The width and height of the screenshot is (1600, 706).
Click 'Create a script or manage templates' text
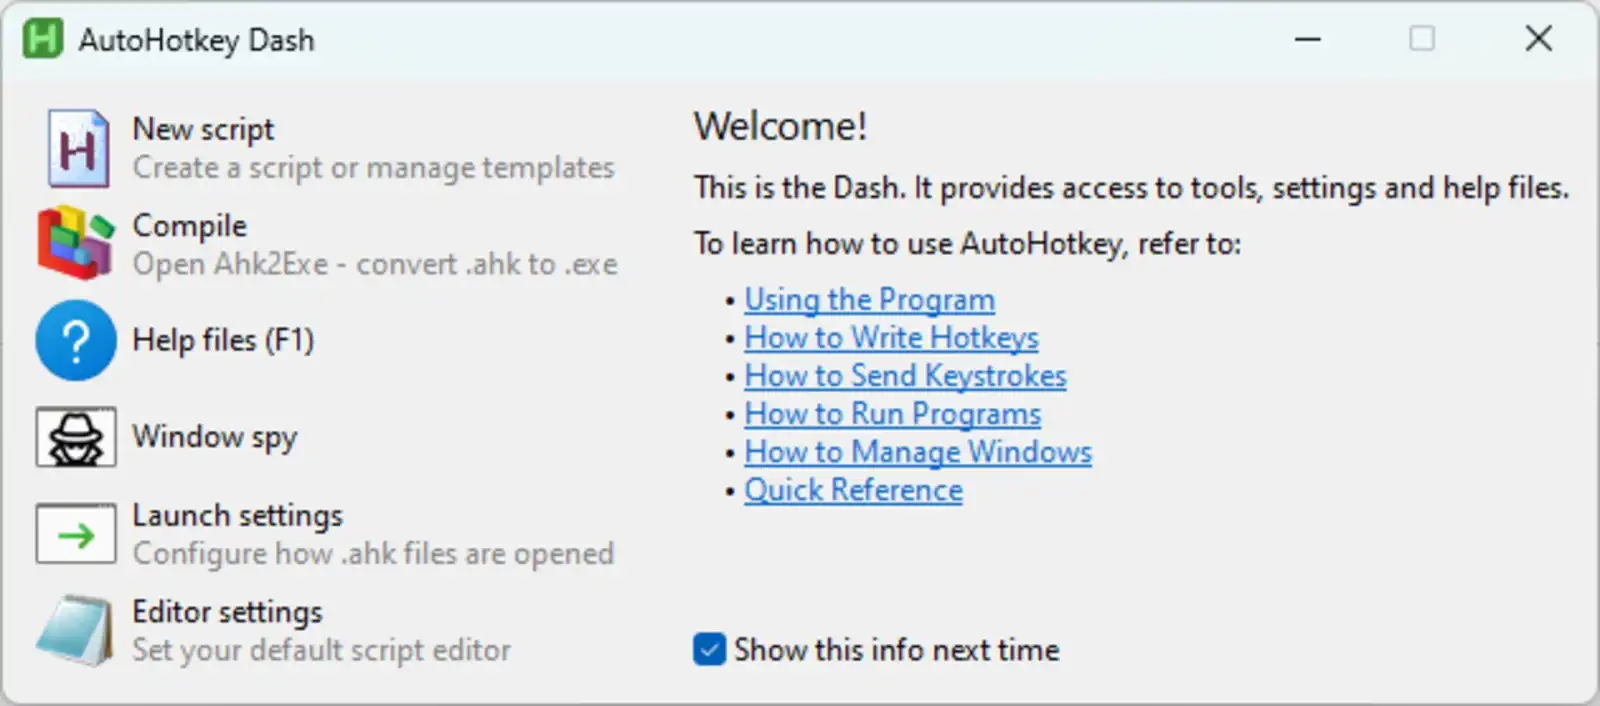(374, 167)
